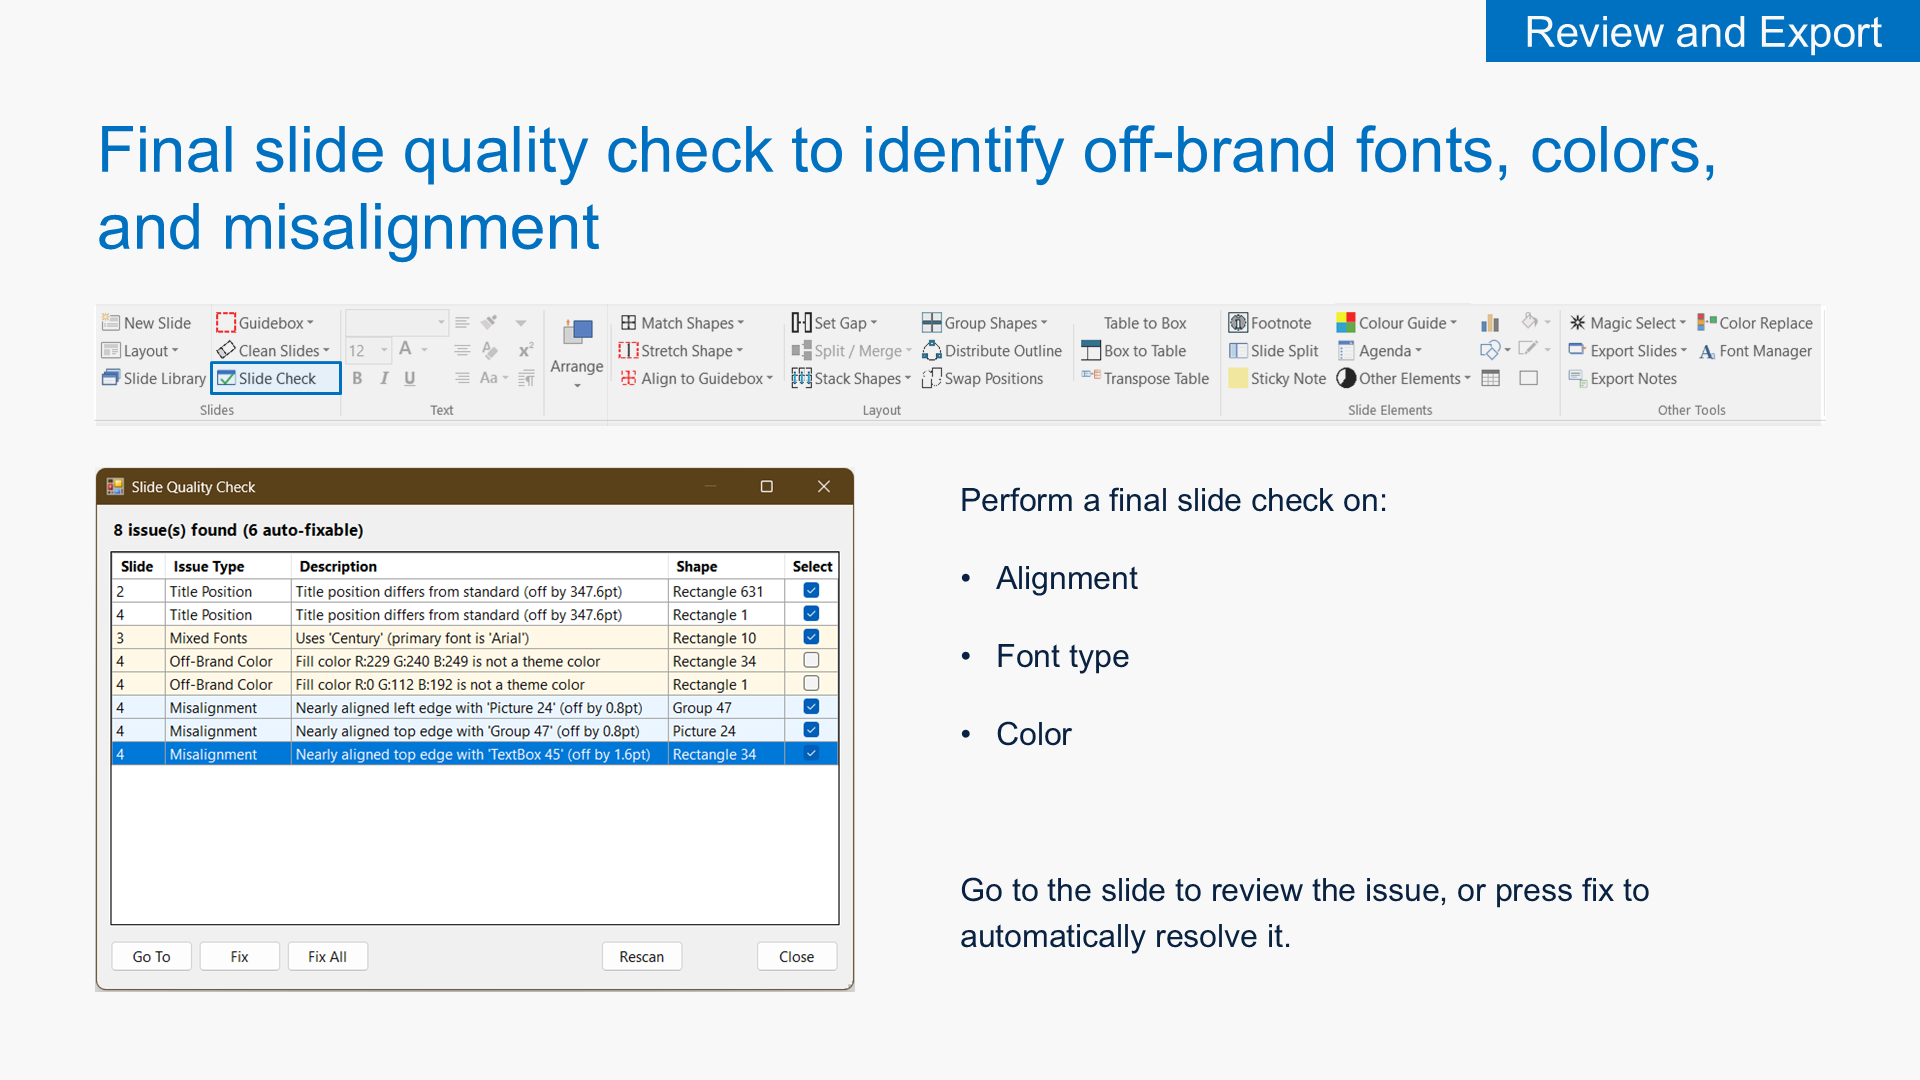Insert a Footnote element
The width and height of the screenshot is (1920, 1080).
click(1269, 323)
